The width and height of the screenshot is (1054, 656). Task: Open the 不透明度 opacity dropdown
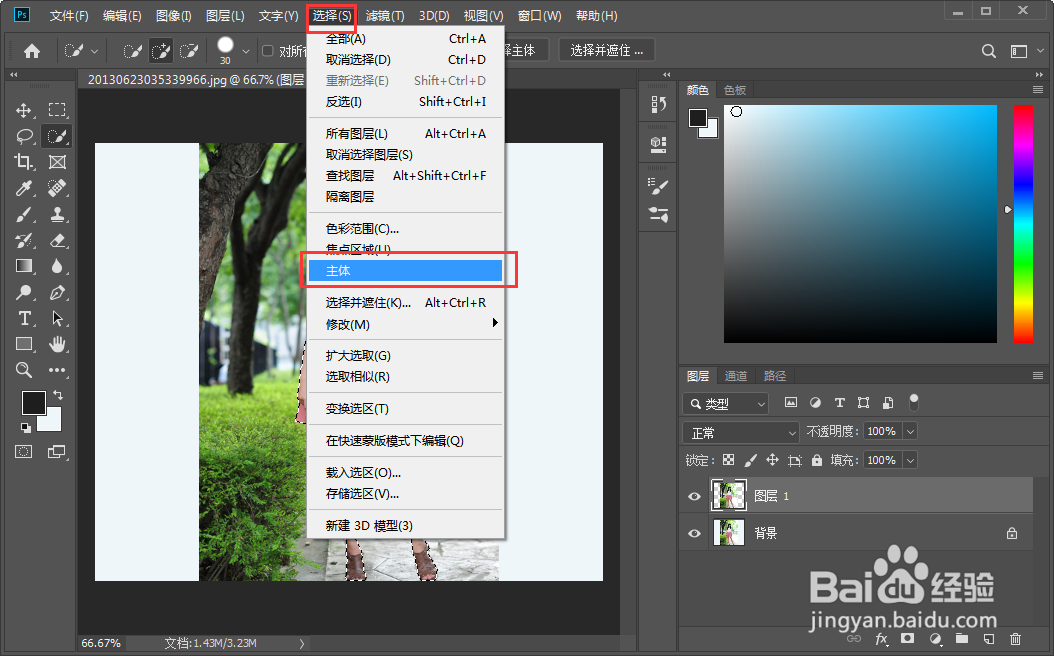(x=909, y=431)
